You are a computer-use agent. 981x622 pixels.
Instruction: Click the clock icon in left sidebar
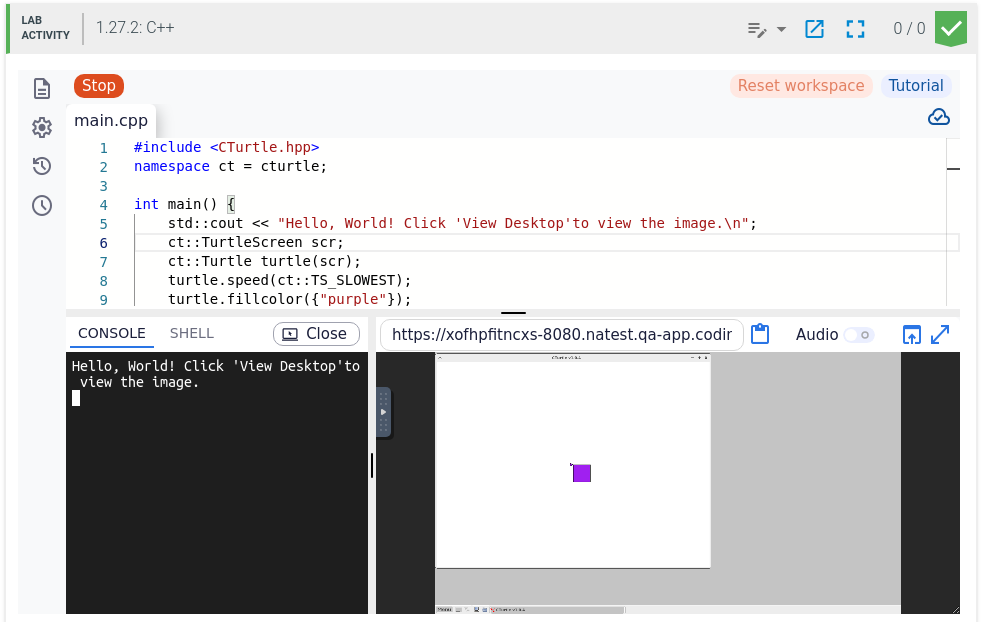point(42,205)
